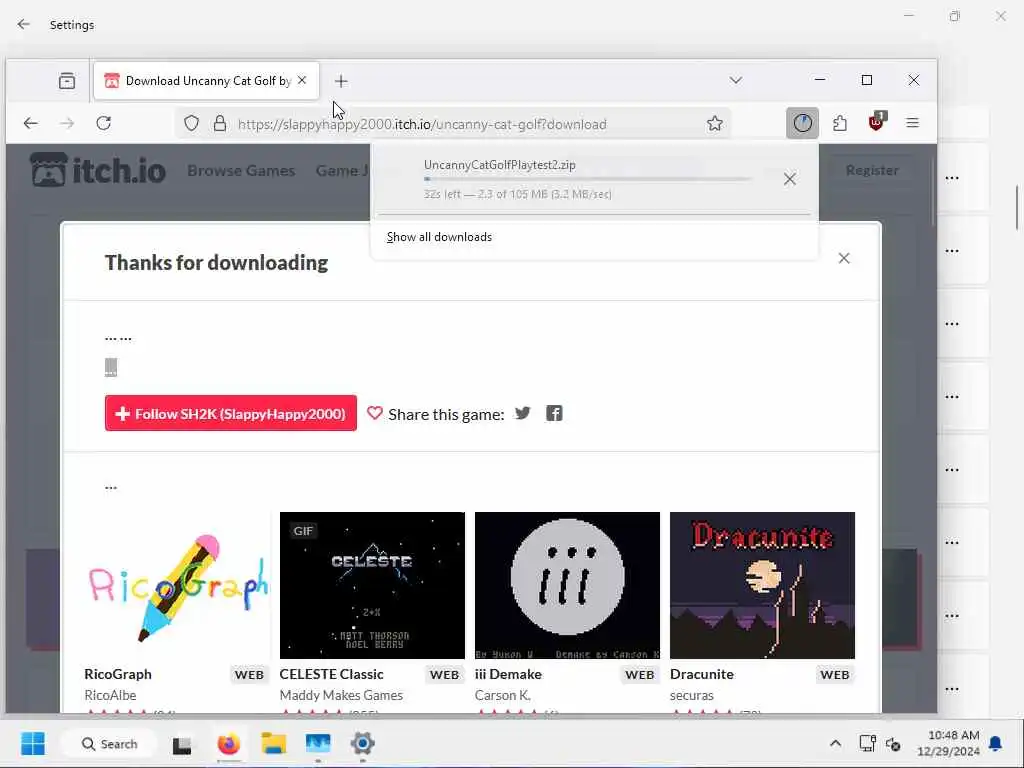Viewport: 1024px width, 768px height.
Task: Click the heart favorite icon
Action: [375, 413]
